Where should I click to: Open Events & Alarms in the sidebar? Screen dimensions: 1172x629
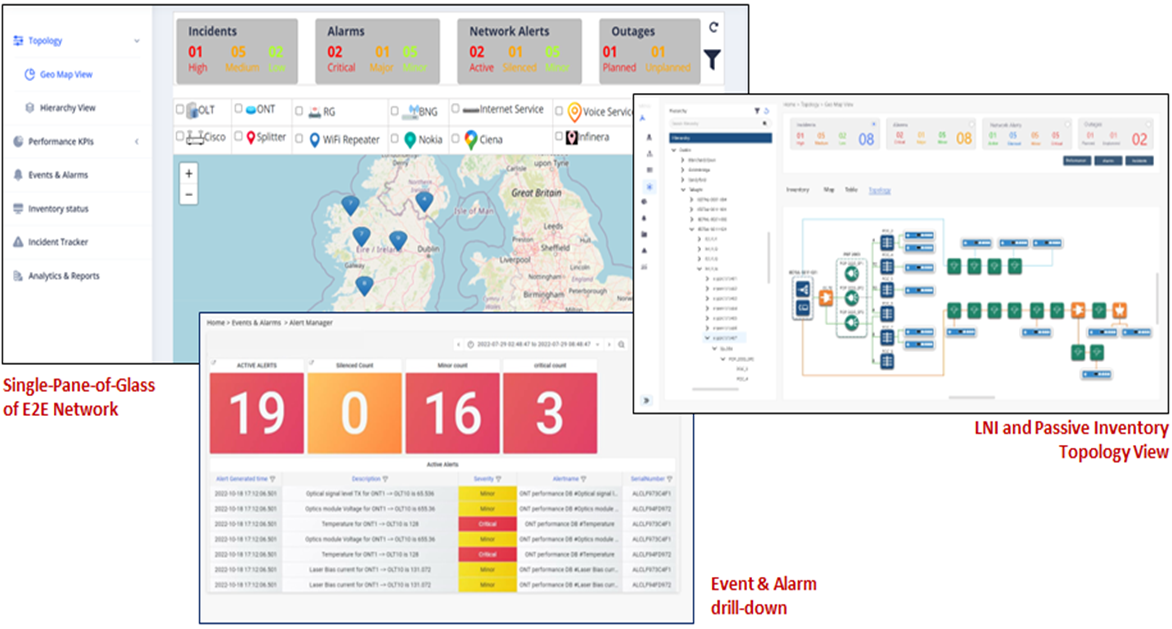point(58,175)
